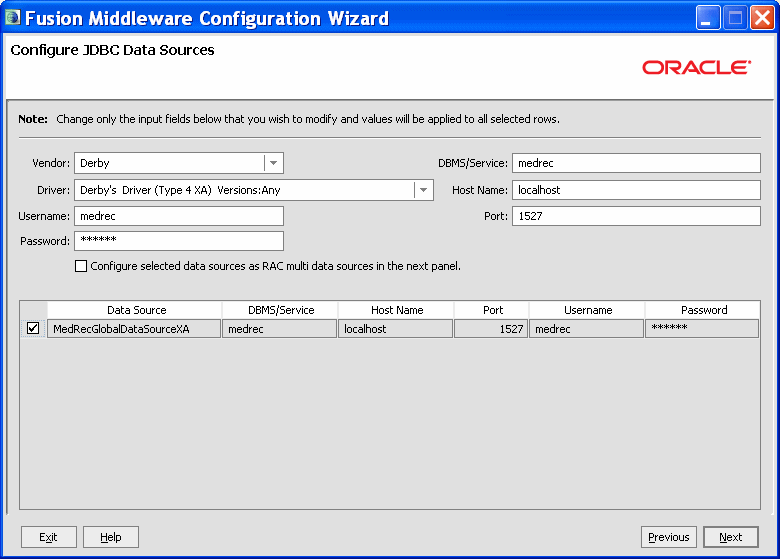This screenshot has width=780, height=559.
Task: Click the 1527 port table cell
Action: pyautogui.click(x=491, y=329)
